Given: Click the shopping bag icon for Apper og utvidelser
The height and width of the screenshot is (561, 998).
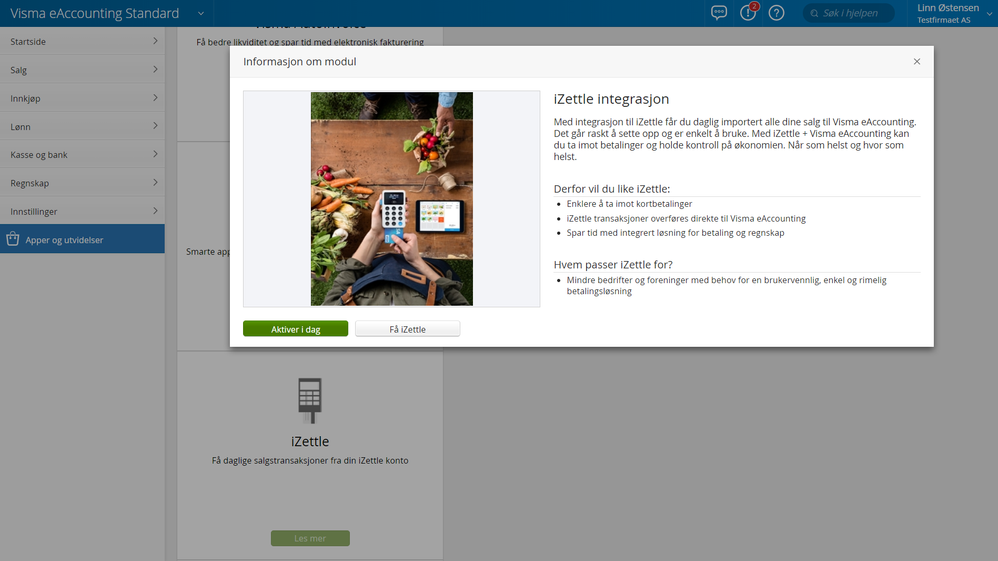Looking at the screenshot, I should click(x=13, y=239).
